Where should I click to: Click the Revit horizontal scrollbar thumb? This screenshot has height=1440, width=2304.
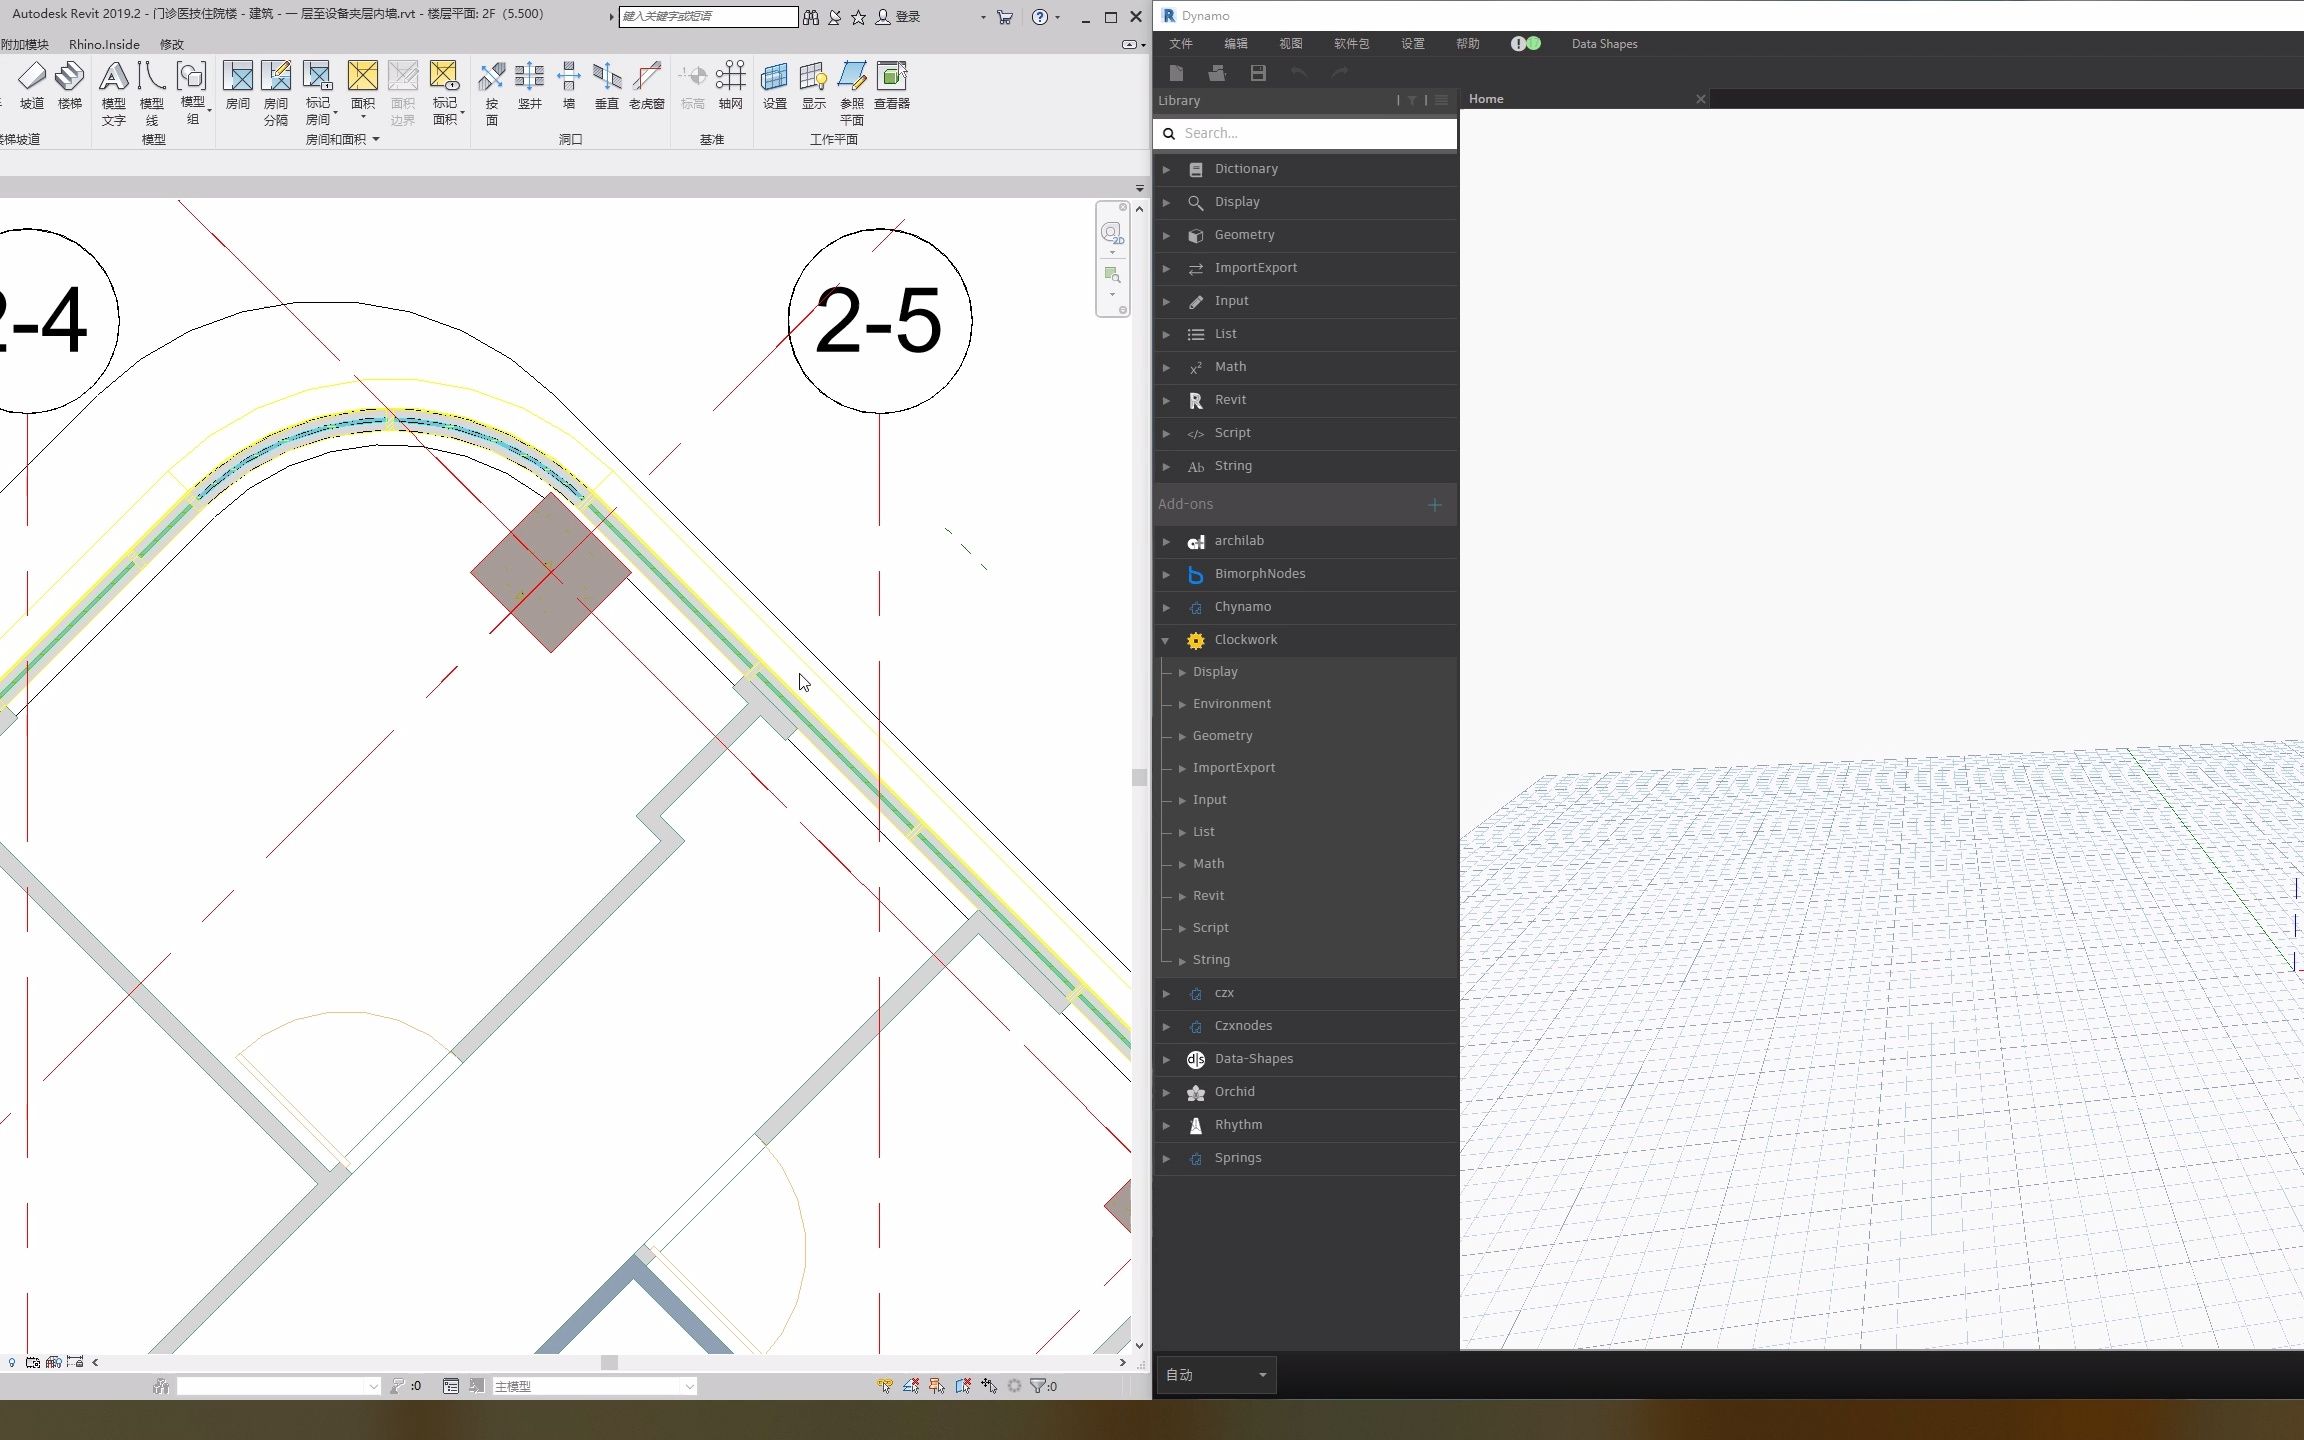[x=609, y=1362]
